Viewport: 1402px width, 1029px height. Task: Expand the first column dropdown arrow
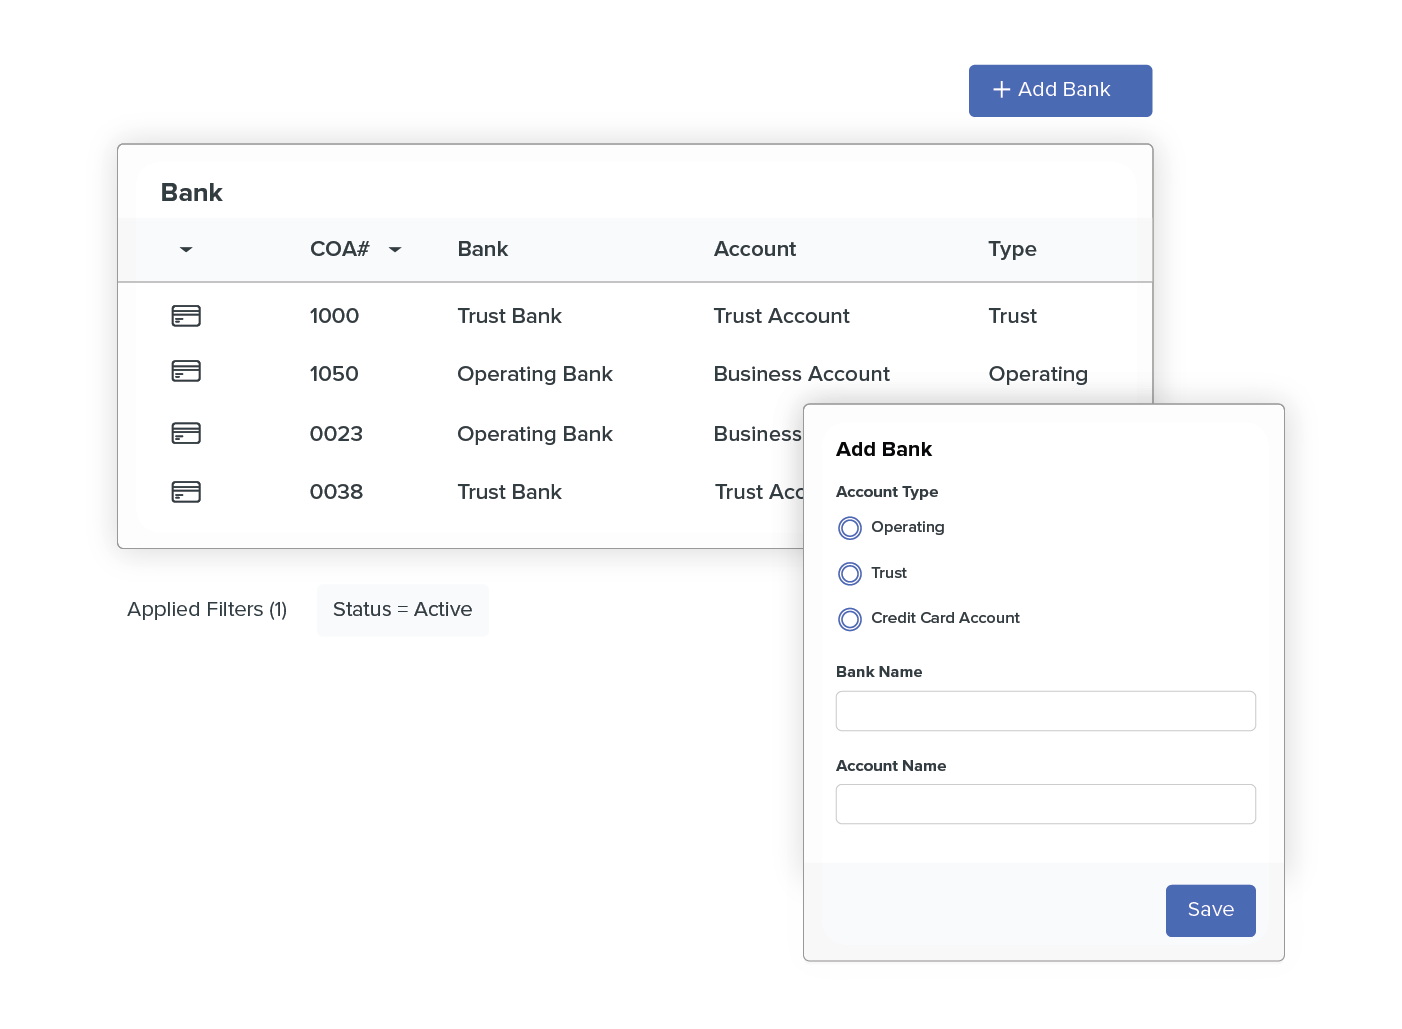tap(186, 249)
